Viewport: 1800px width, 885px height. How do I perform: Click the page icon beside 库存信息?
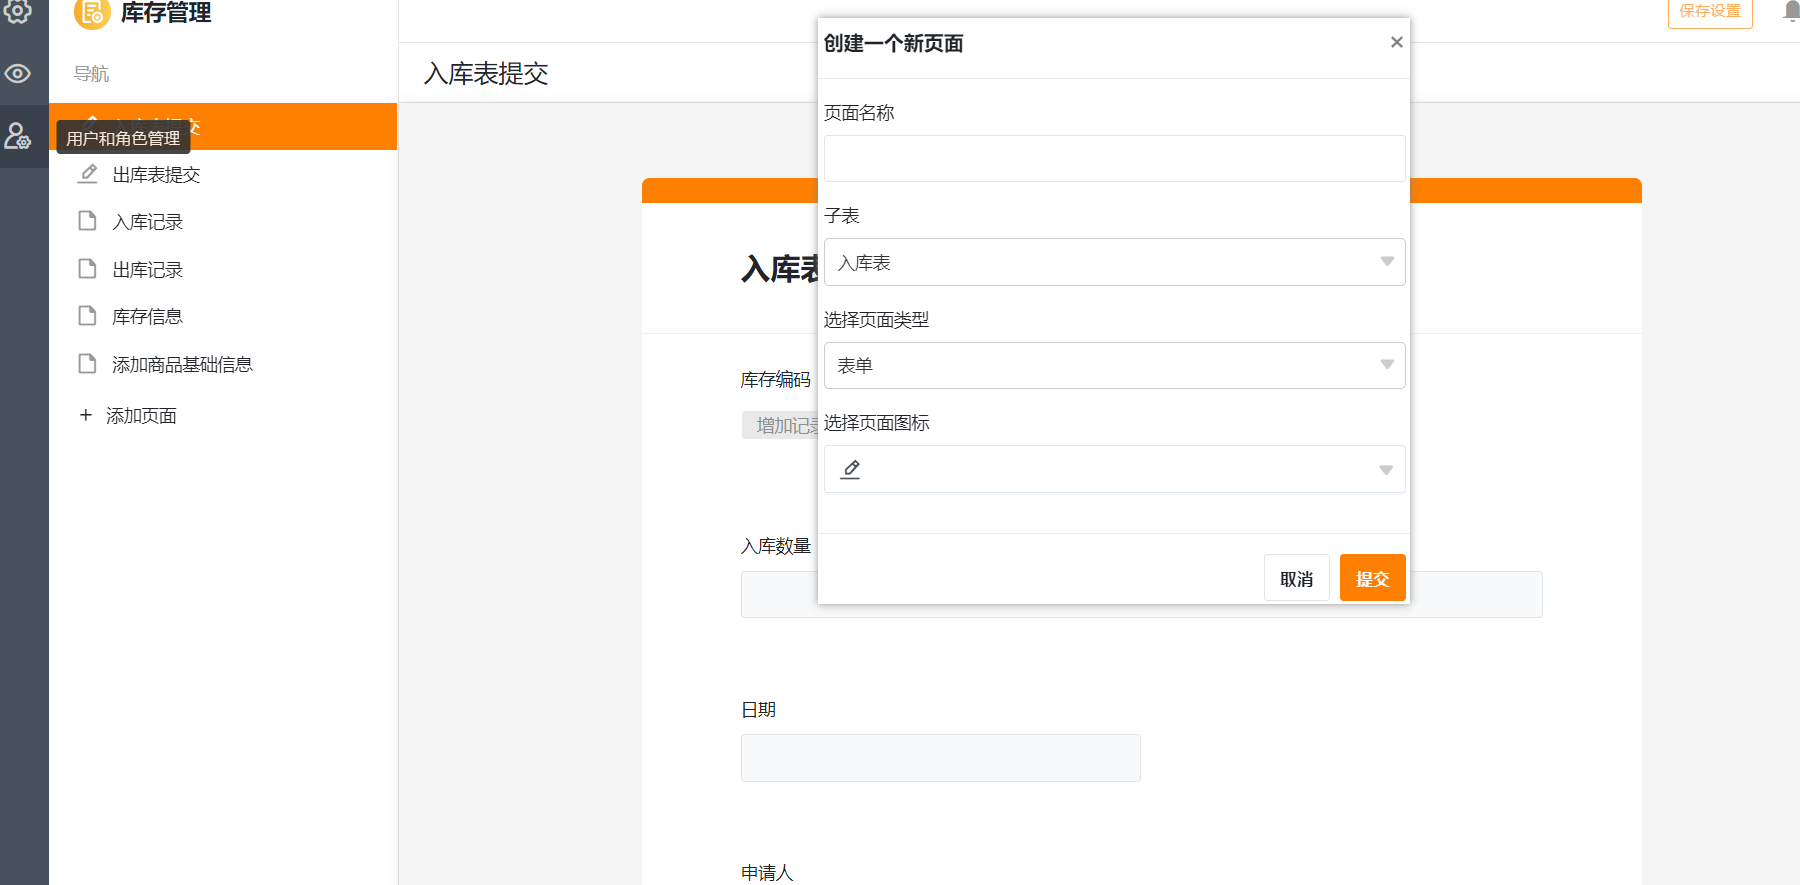(x=88, y=316)
